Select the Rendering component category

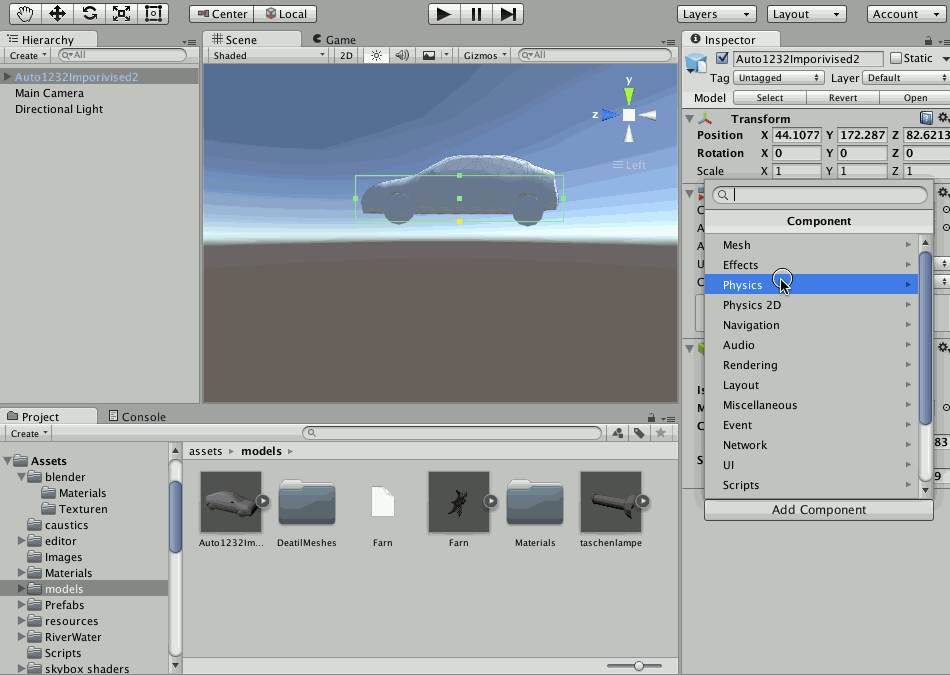coord(811,365)
